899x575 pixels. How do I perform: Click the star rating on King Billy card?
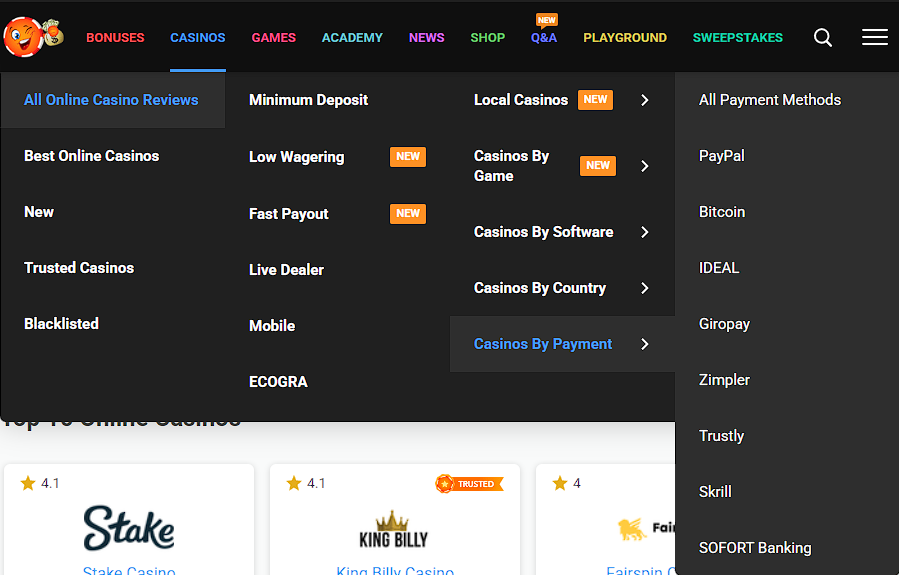point(306,483)
